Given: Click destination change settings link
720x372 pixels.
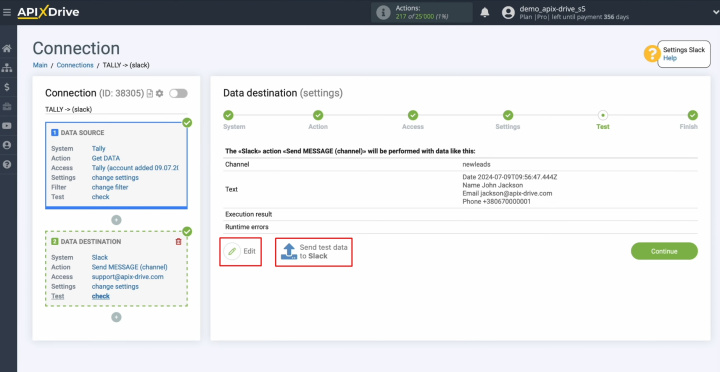Looking at the screenshot, I should (x=115, y=286).
